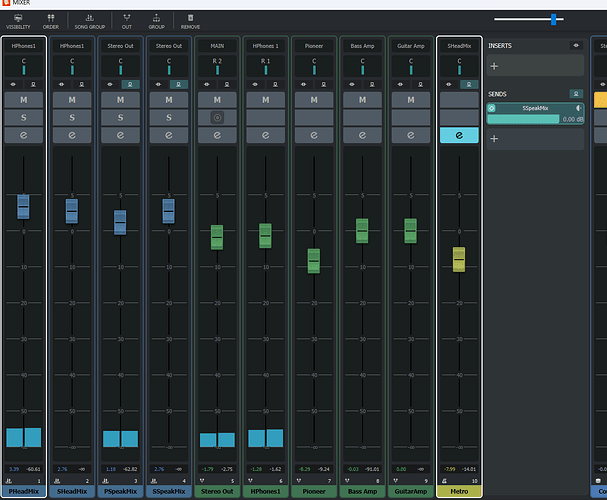Image resolution: width=607 pixels, height=500 pixels.
Task: Open HPhones1 output selector on PHeadMix
Action: (x=24, y=46)
